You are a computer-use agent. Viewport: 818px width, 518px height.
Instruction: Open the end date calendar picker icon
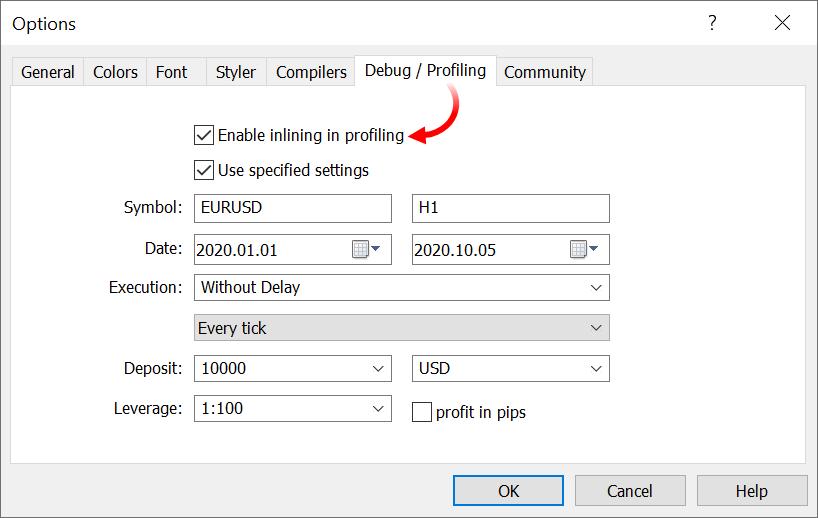[584, 249]
